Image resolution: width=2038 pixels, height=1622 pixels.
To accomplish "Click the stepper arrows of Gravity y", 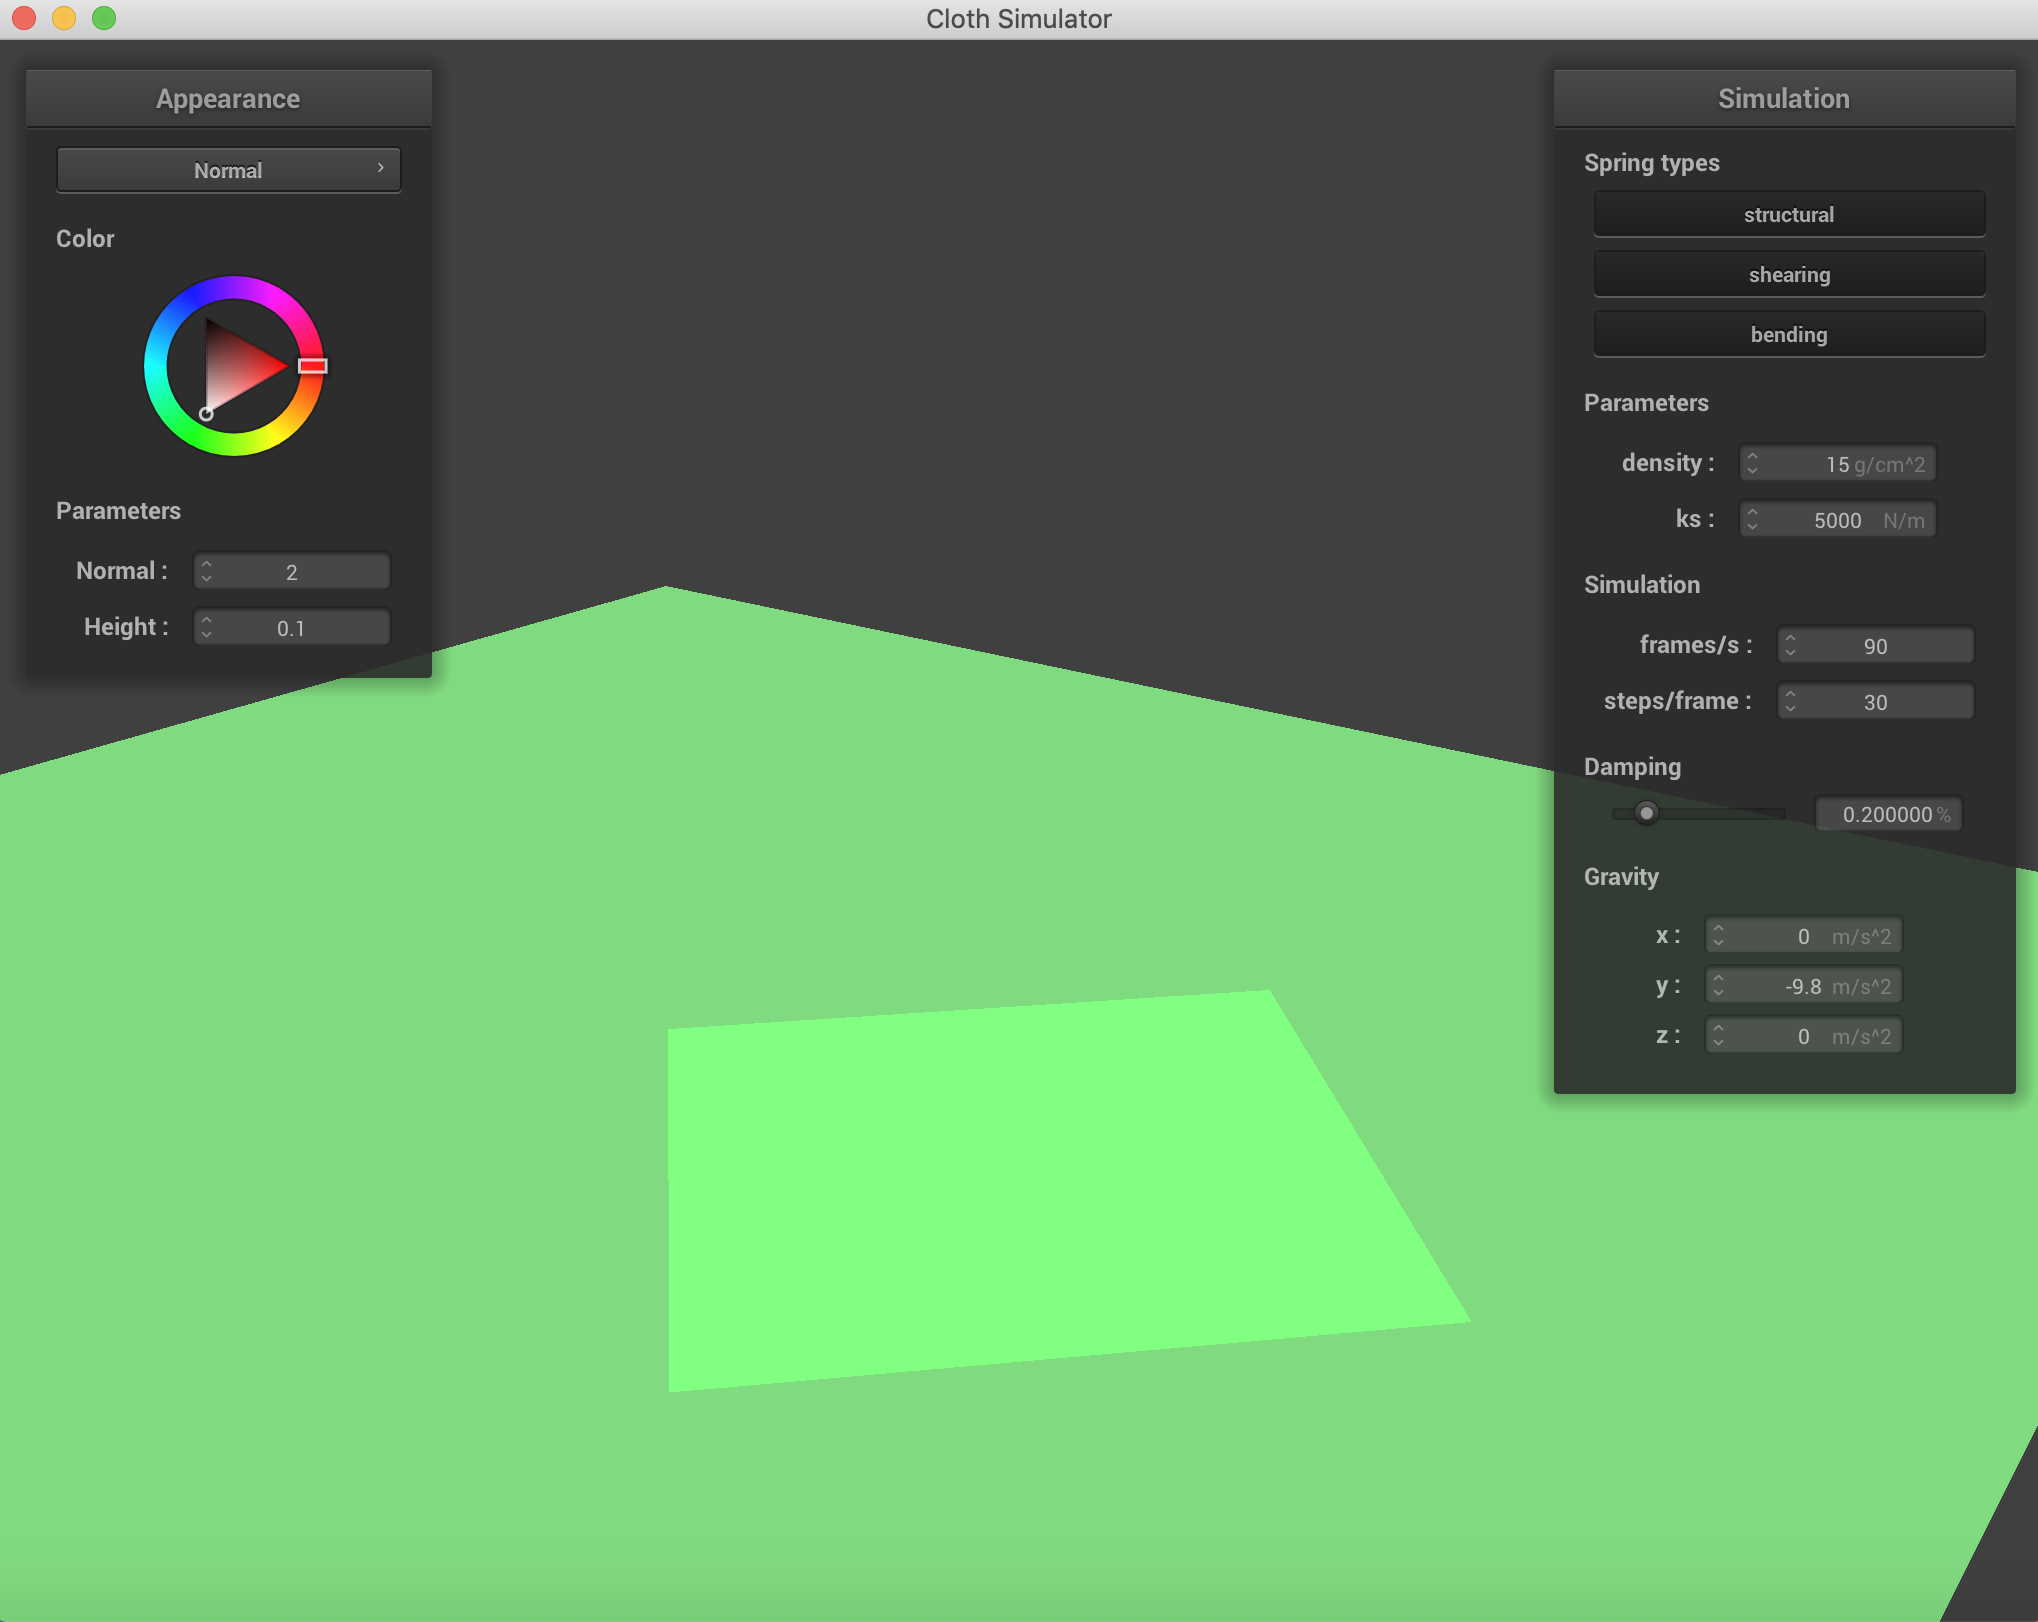I will click(x=1718, y=985).
